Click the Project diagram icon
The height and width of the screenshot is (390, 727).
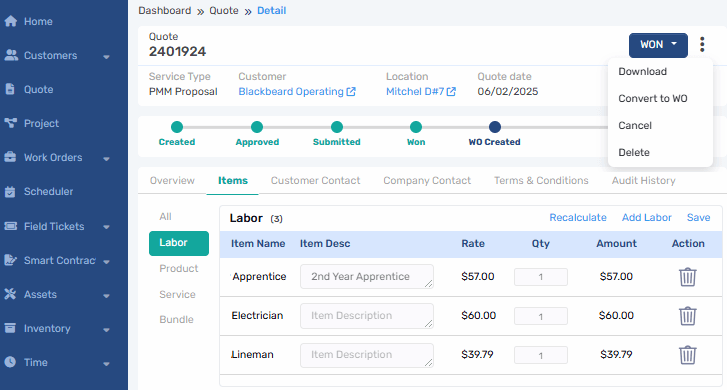click(11, 123)
